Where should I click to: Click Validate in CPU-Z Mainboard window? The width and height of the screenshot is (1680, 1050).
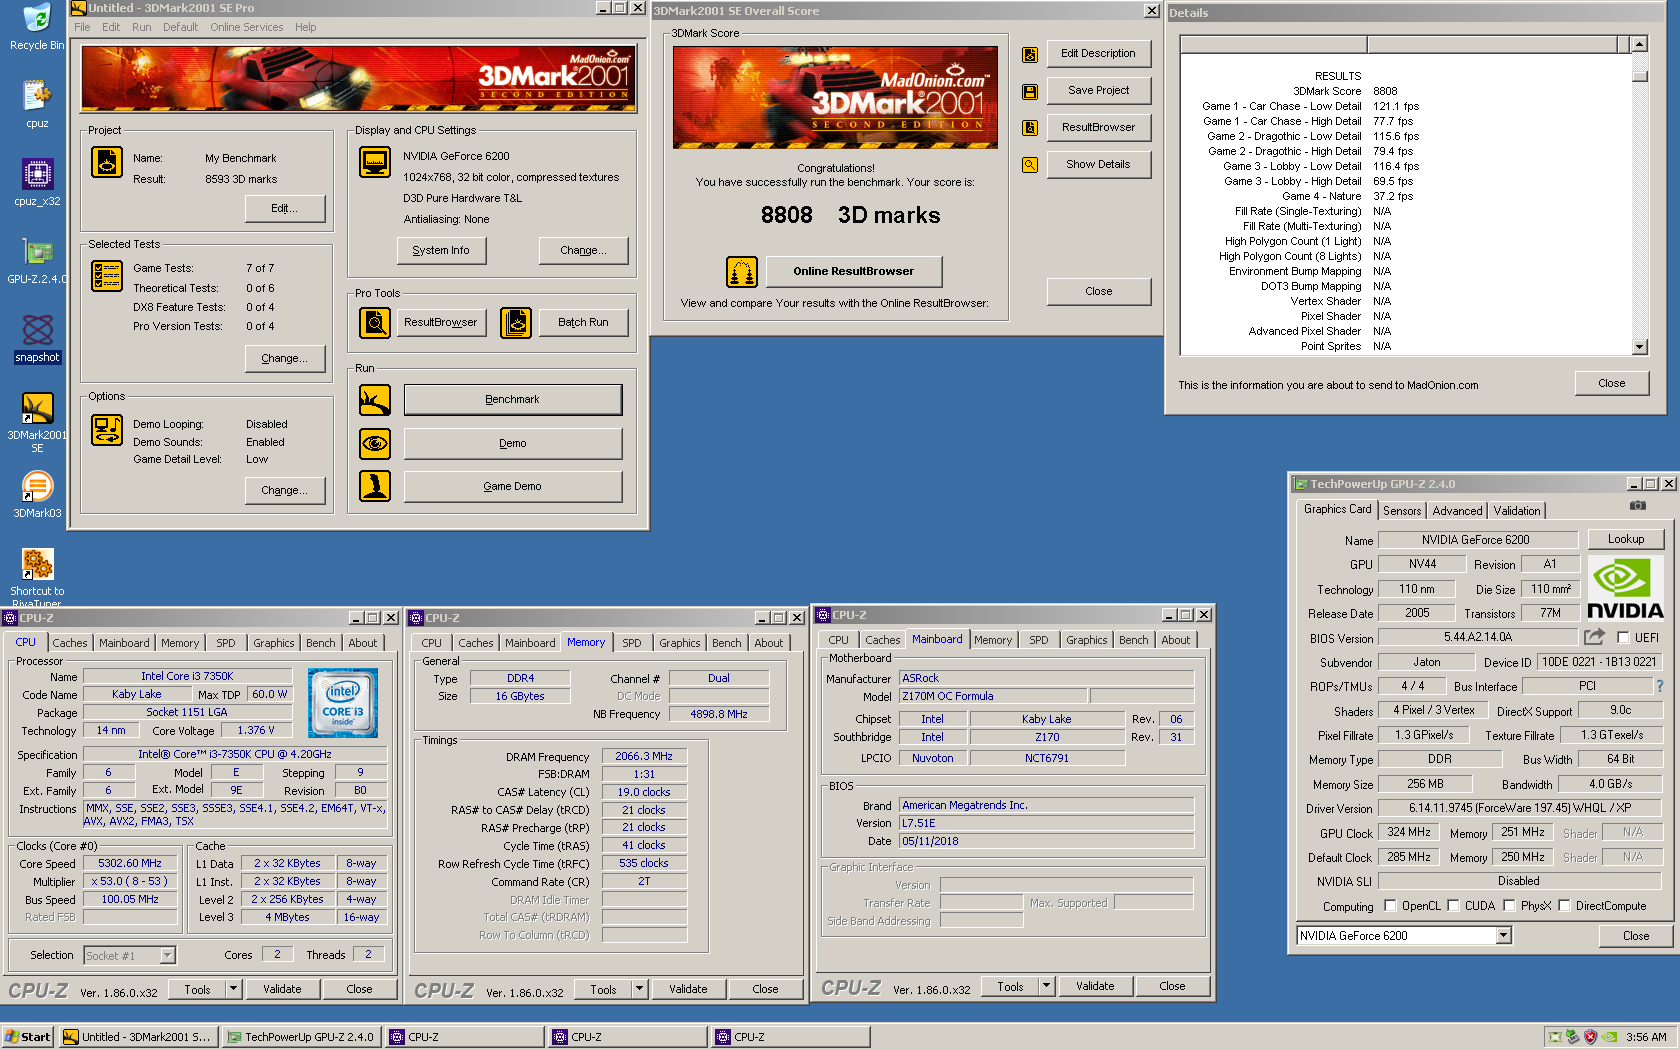1095,986
